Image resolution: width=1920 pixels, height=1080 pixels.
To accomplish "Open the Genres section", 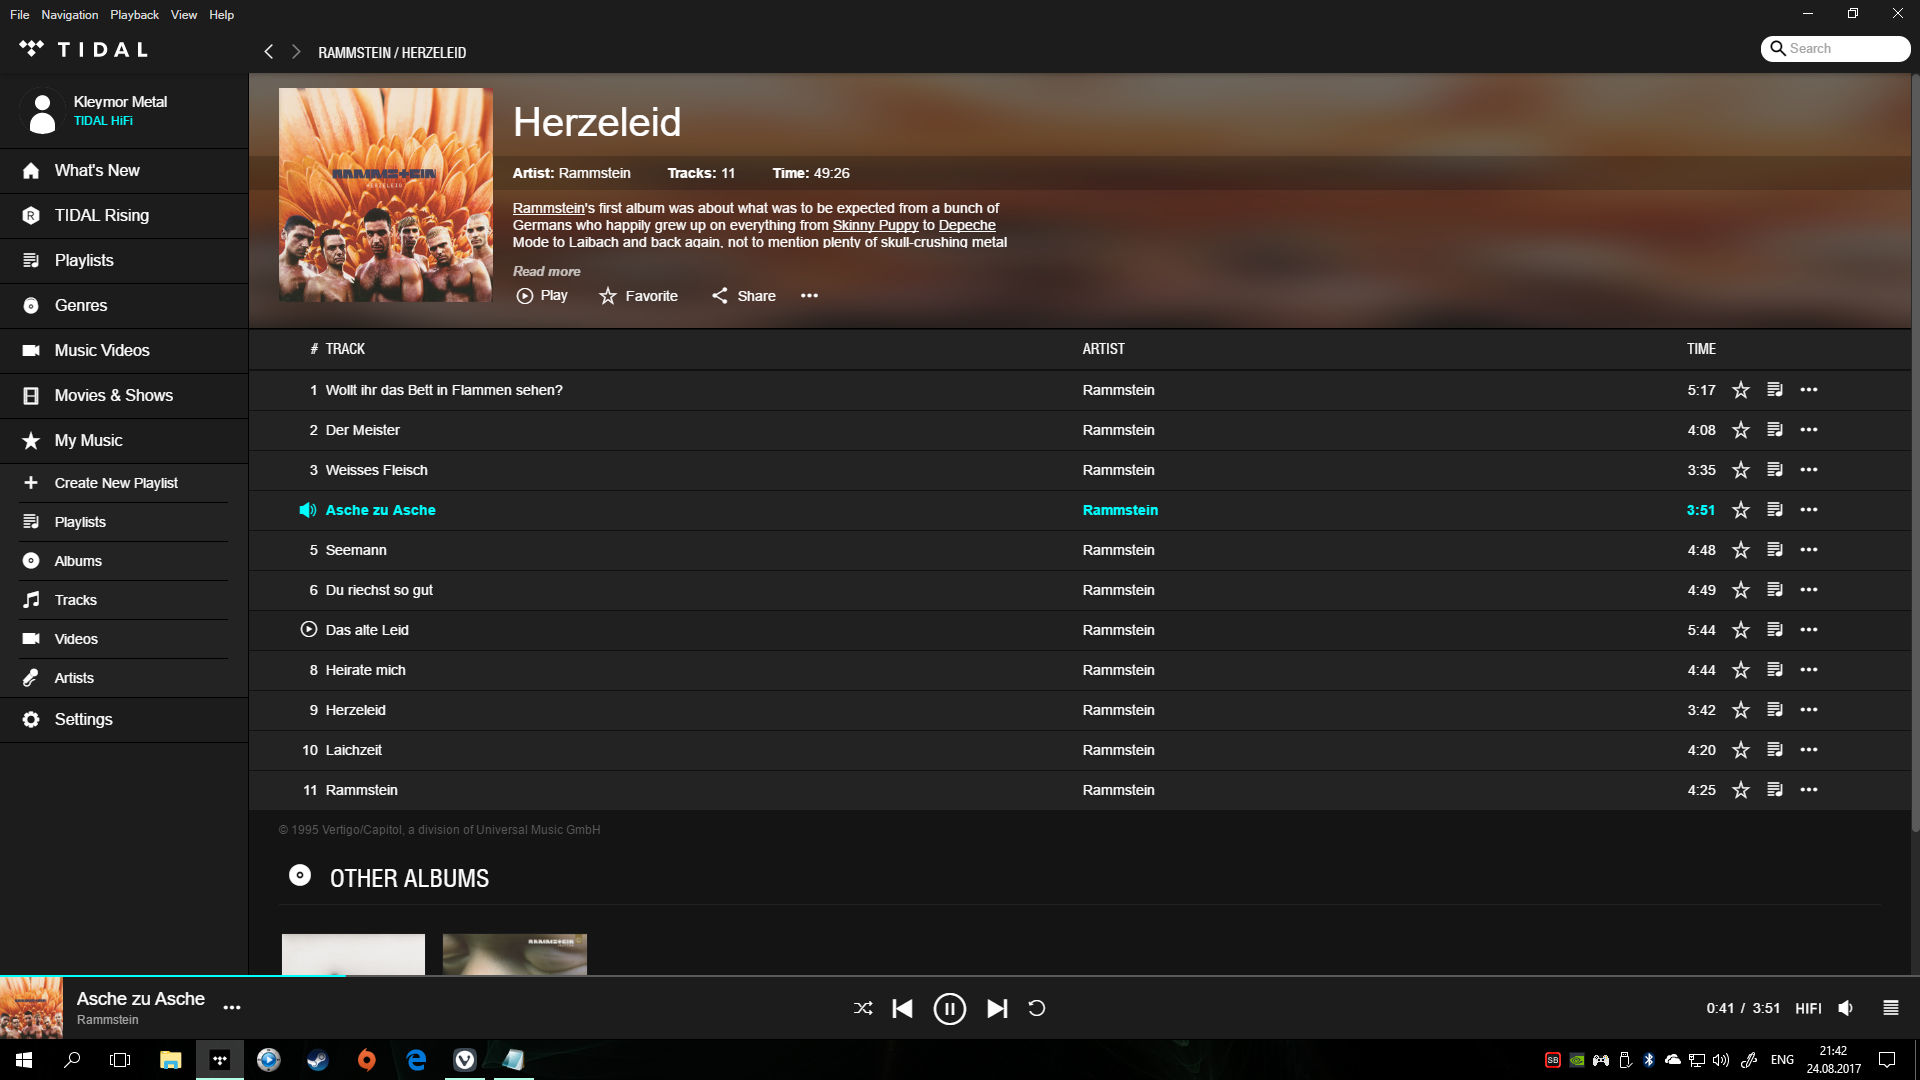I will [124, 306].
